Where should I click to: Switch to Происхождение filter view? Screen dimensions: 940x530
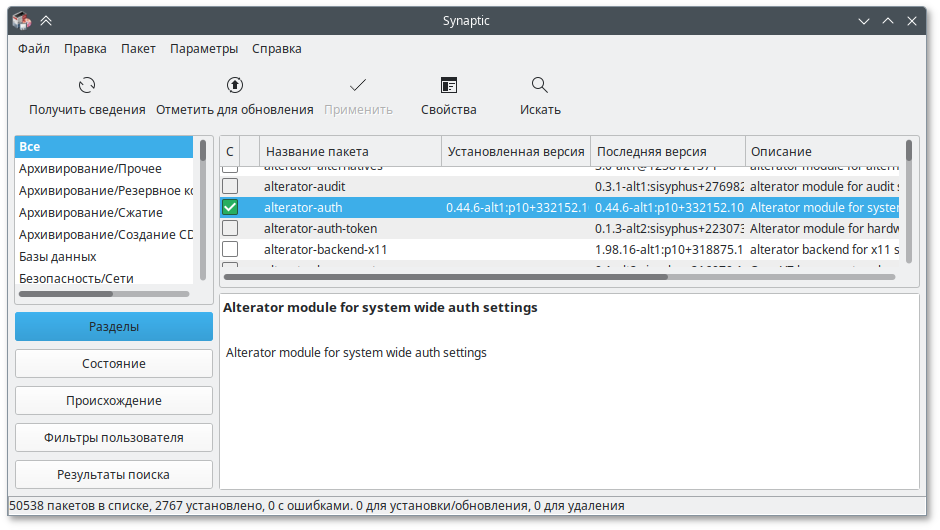pos(114,401)
